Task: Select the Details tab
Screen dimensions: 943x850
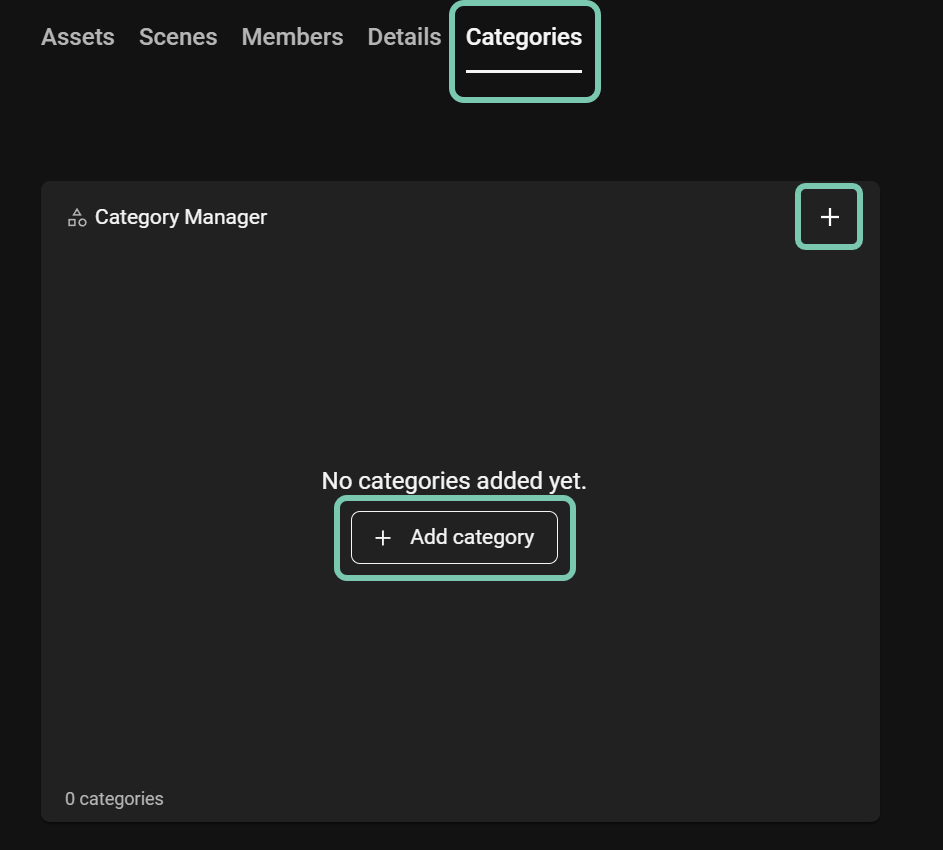Action: point(404,37)
